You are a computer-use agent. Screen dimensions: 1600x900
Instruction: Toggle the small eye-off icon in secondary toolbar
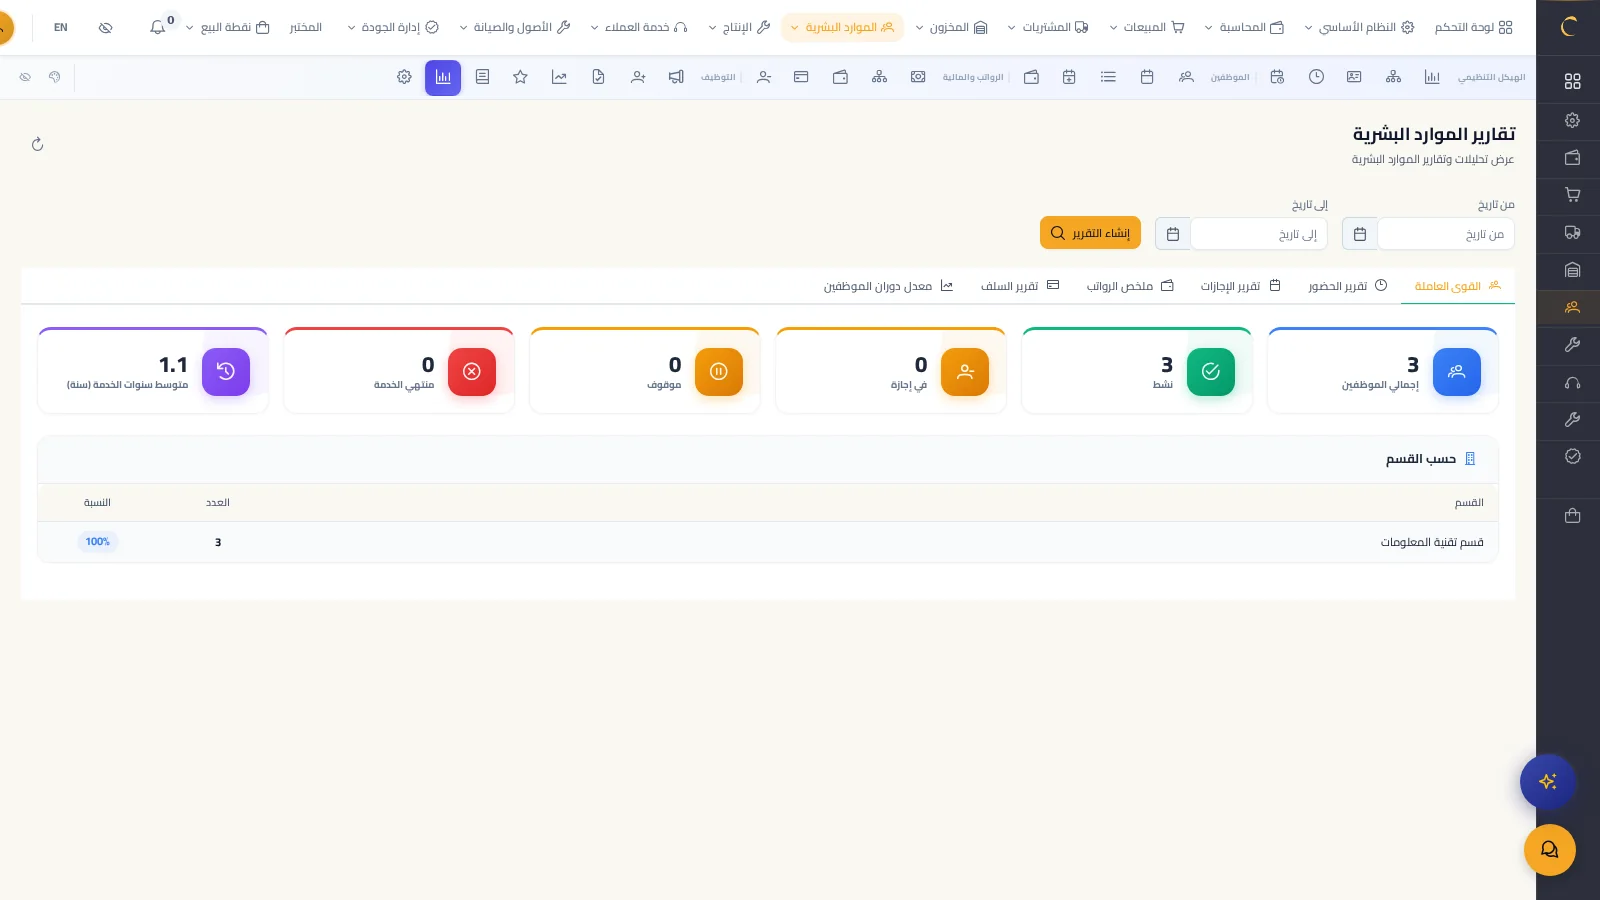(x=25, y=77)
